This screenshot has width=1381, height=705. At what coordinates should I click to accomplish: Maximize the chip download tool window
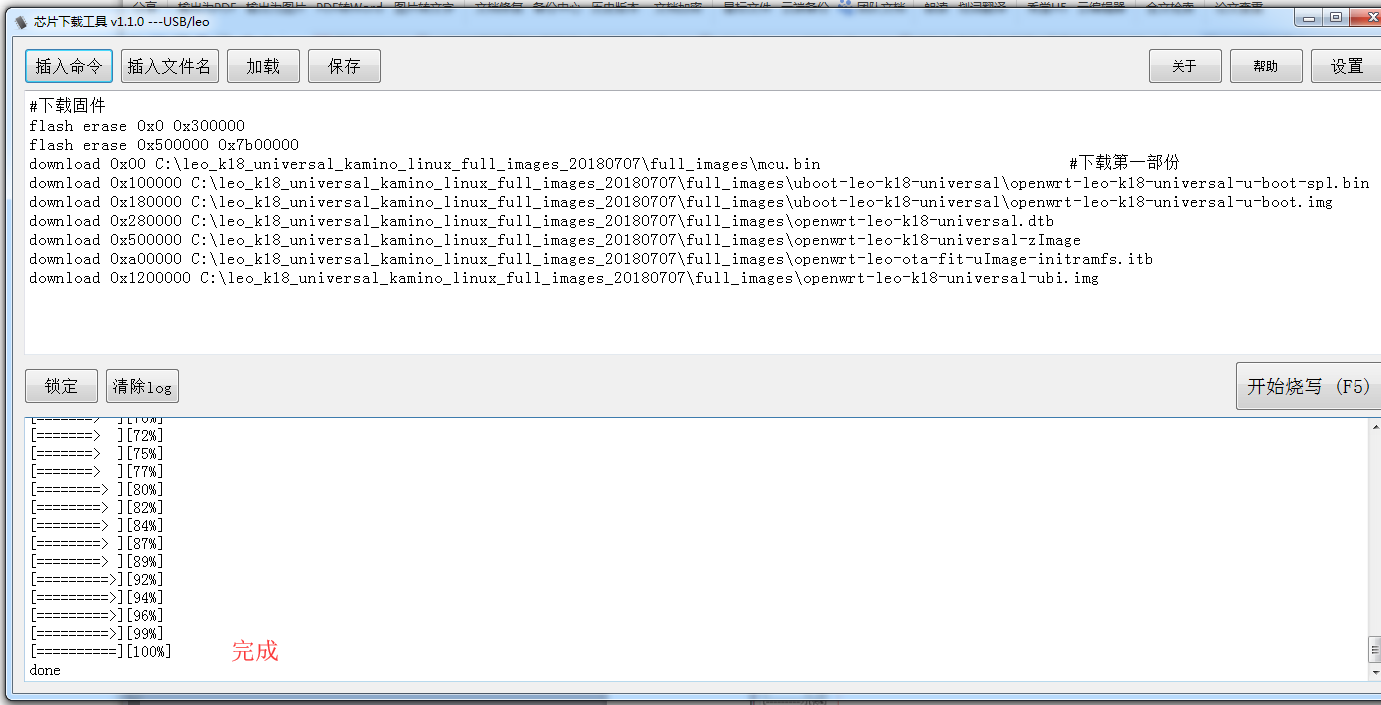point(1336,18)
